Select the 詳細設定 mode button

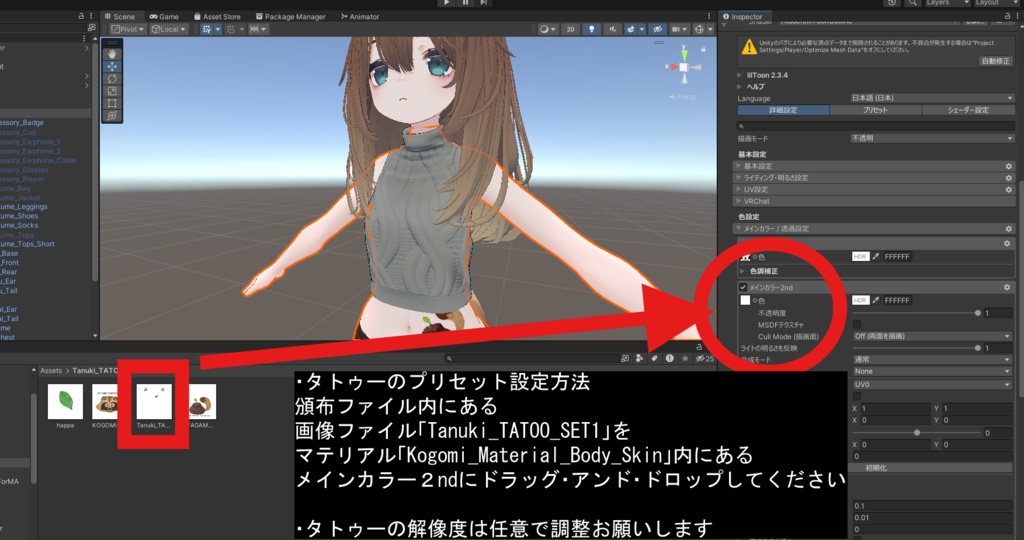tap(783, 110)
